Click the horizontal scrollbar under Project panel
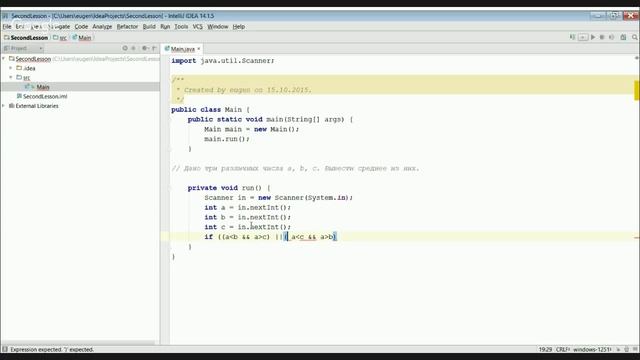The height and width of the screenshot is (360, 640). [78, 343]
